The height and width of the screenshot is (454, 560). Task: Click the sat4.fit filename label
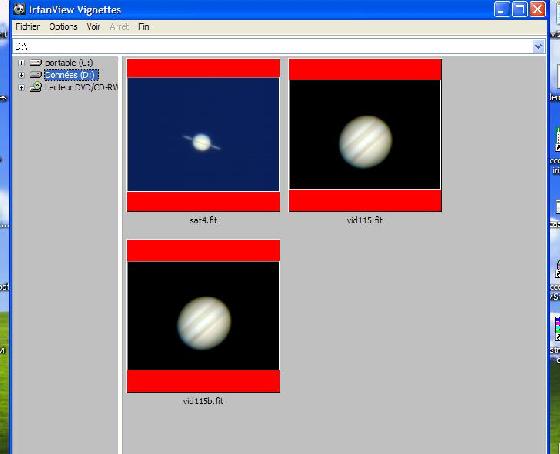[203, 220]
